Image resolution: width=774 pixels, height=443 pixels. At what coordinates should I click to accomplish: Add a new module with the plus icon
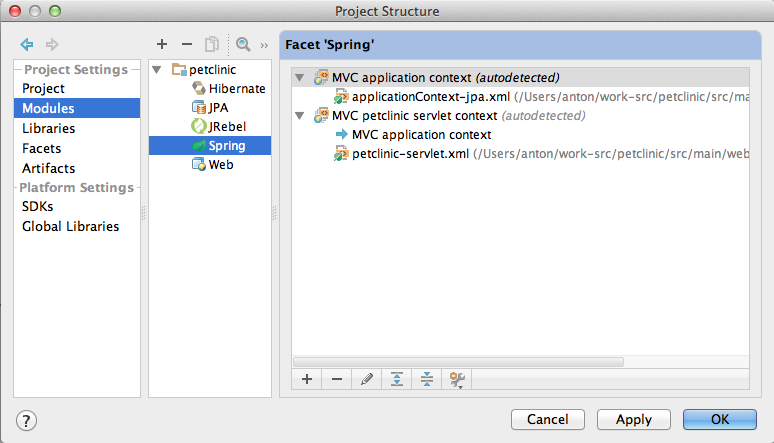pos(162,44)
